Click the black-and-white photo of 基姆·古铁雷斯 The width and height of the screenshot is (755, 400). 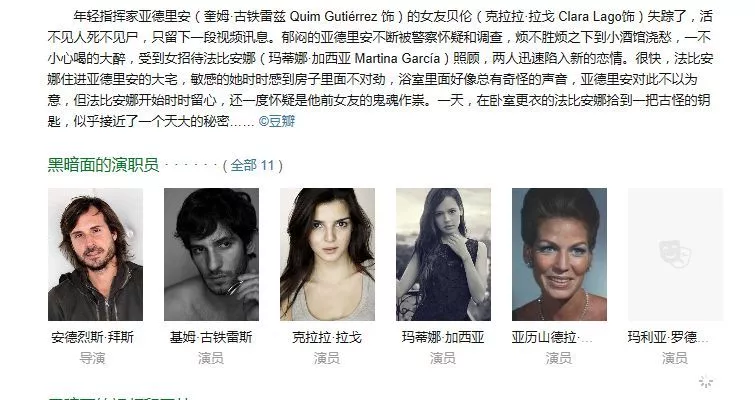211,254
